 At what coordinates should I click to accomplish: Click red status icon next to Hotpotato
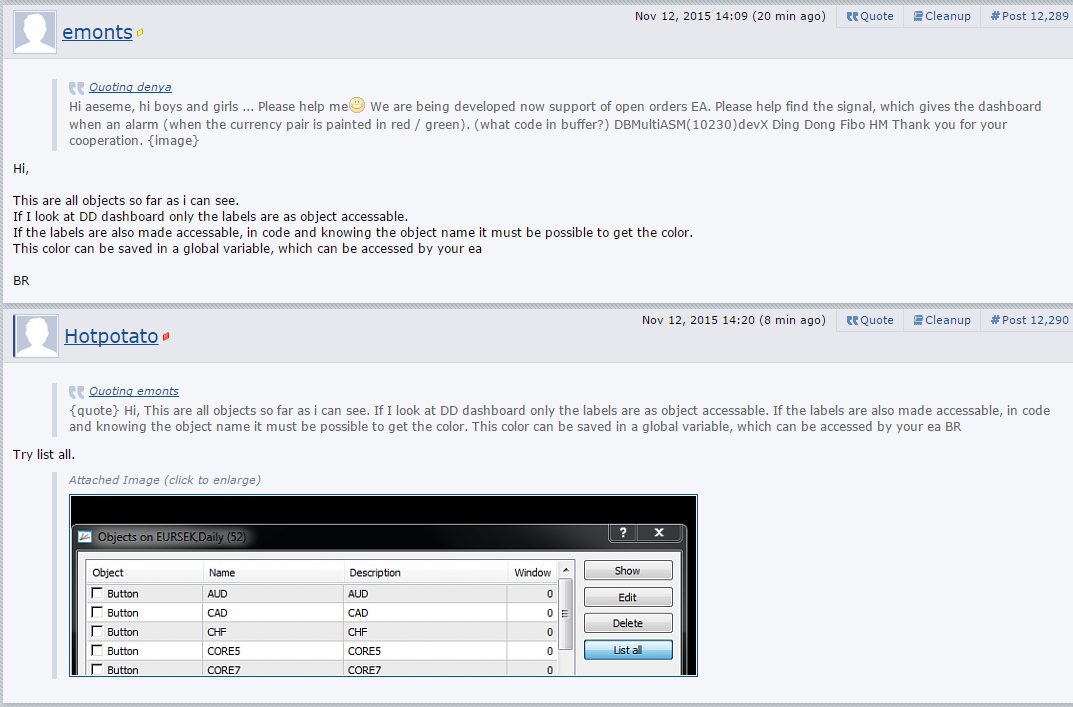pyautogui.click(x=166, y=336)
